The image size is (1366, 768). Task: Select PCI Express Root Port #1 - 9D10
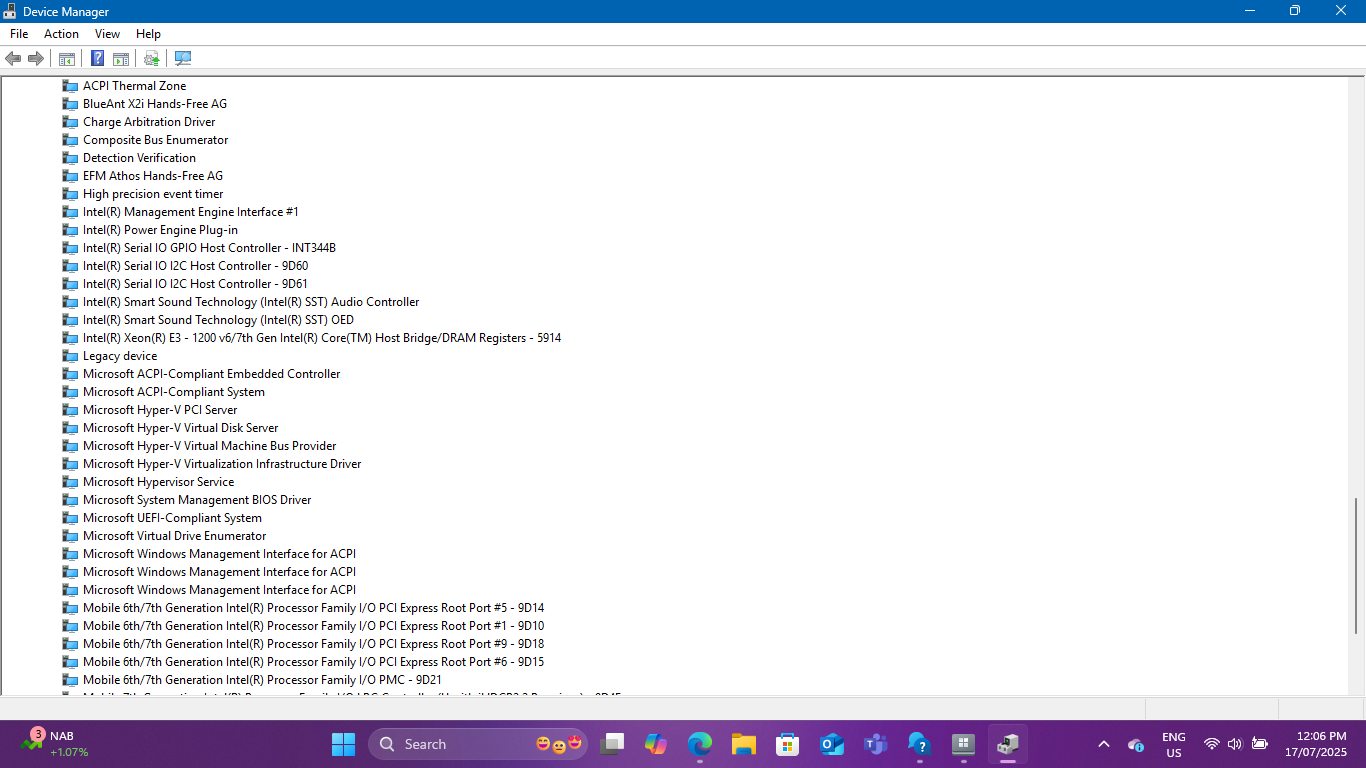tap(313, 626)
